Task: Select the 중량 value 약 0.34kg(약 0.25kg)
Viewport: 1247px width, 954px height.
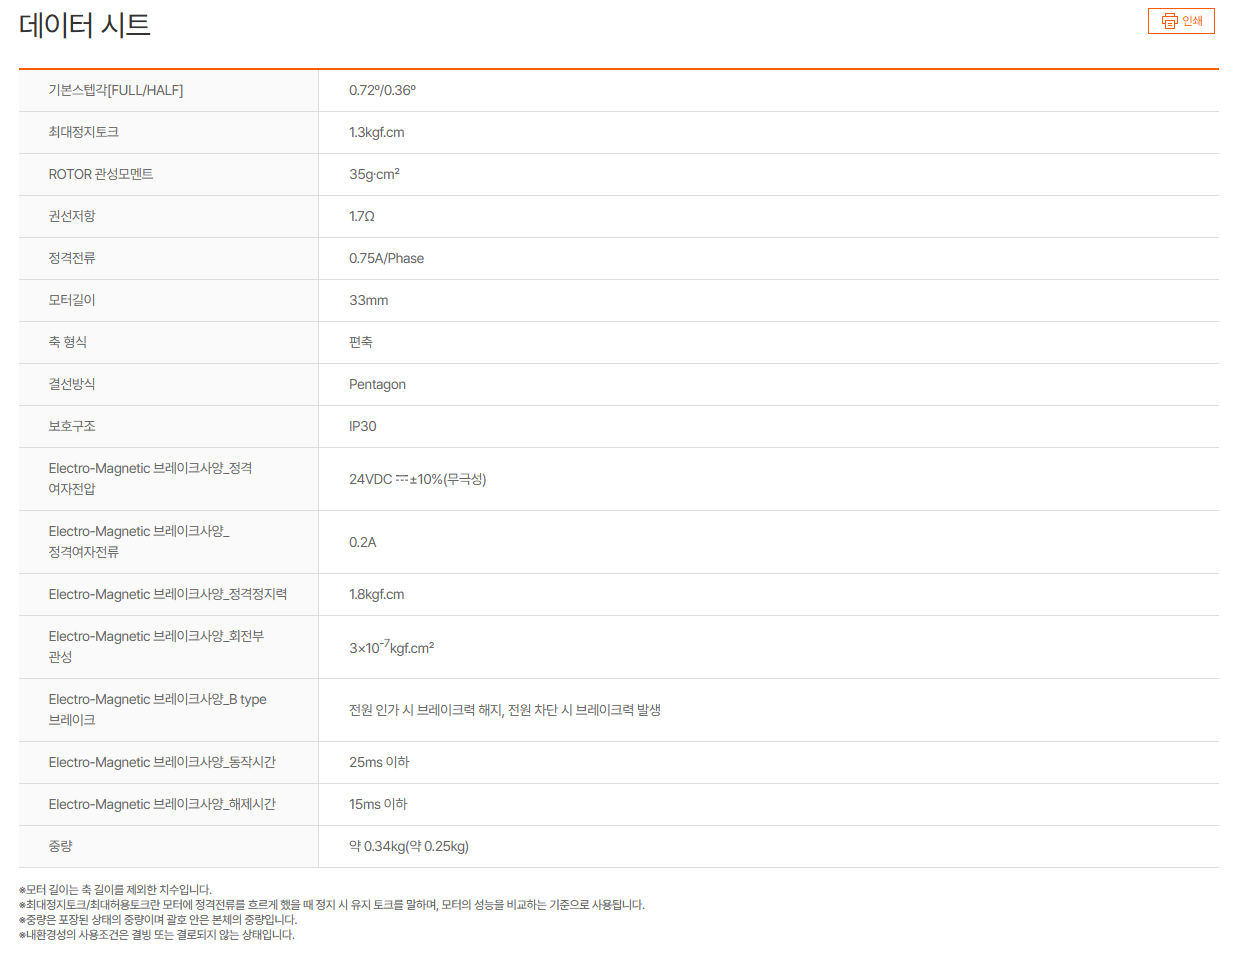Action: (x=408, y=846)
